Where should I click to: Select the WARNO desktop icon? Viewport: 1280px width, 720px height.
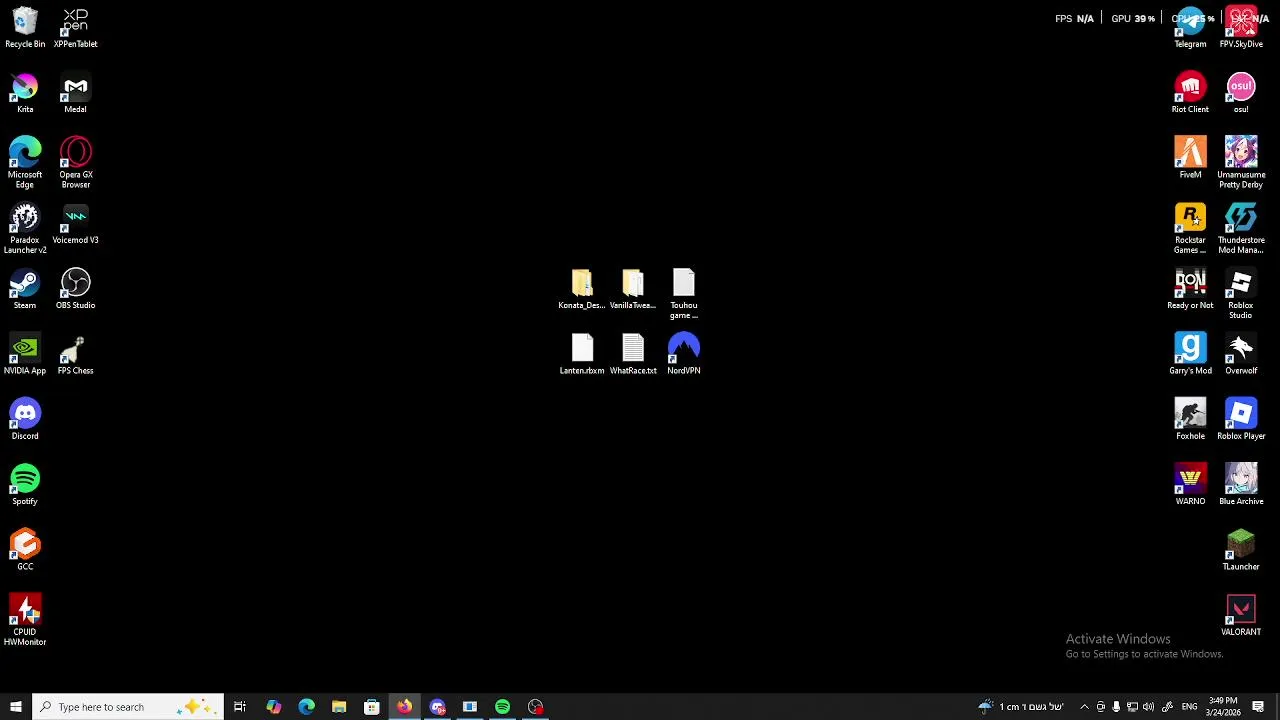click(1190, 485)
